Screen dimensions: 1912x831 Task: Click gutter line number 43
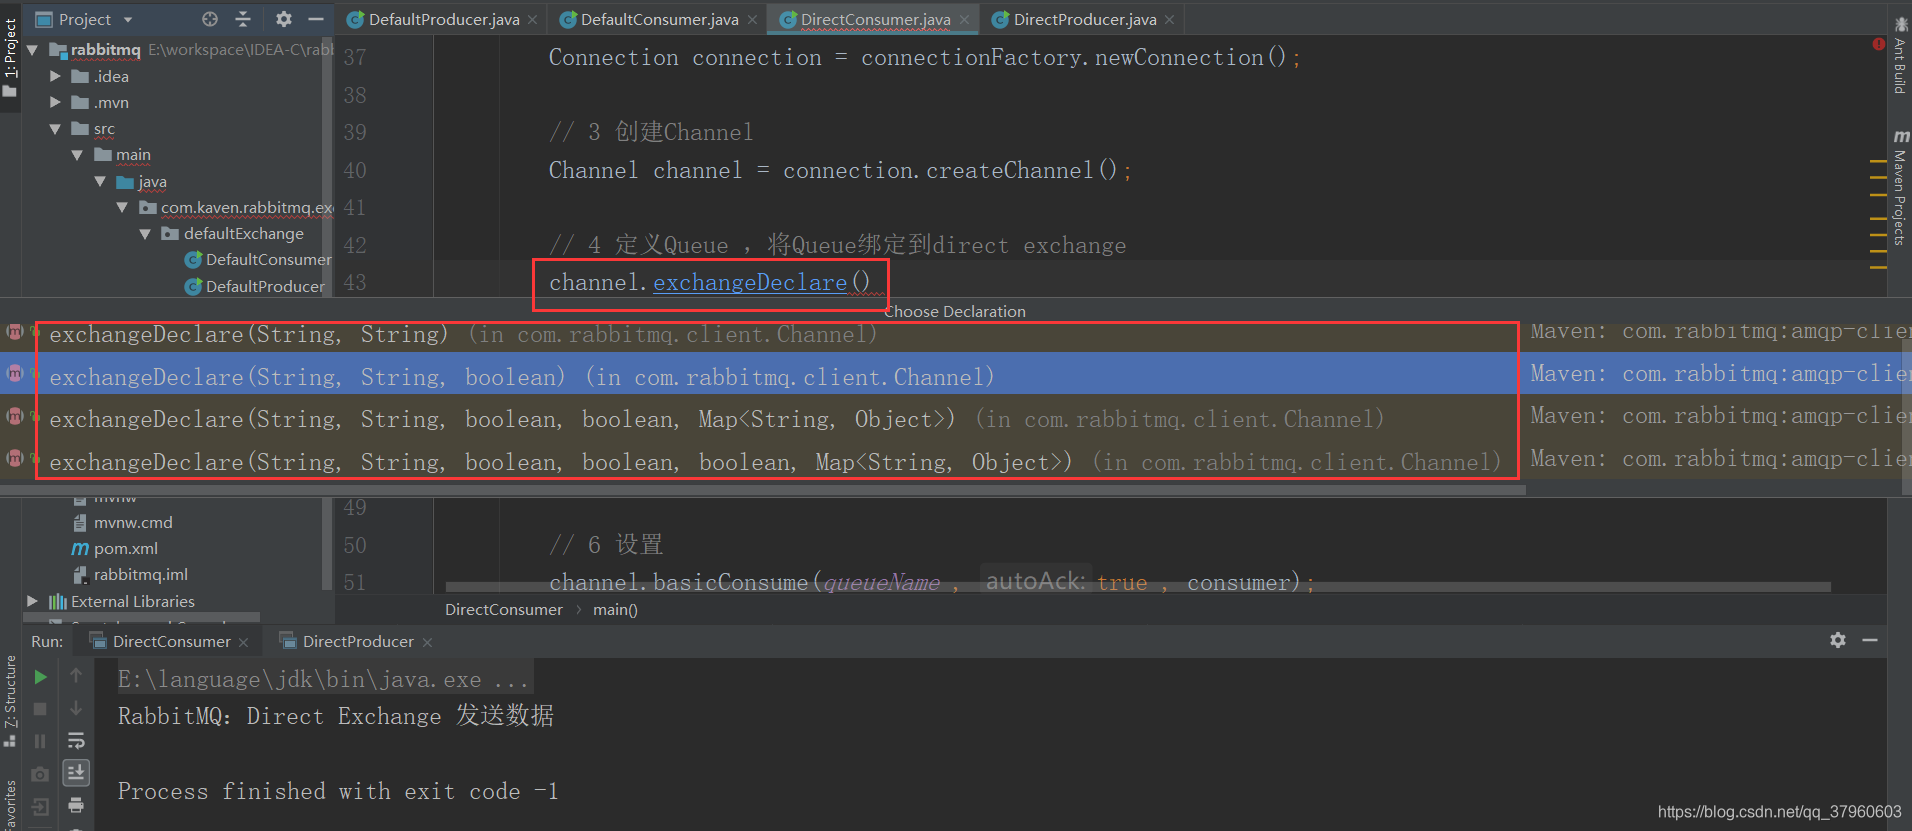[355, 283]
